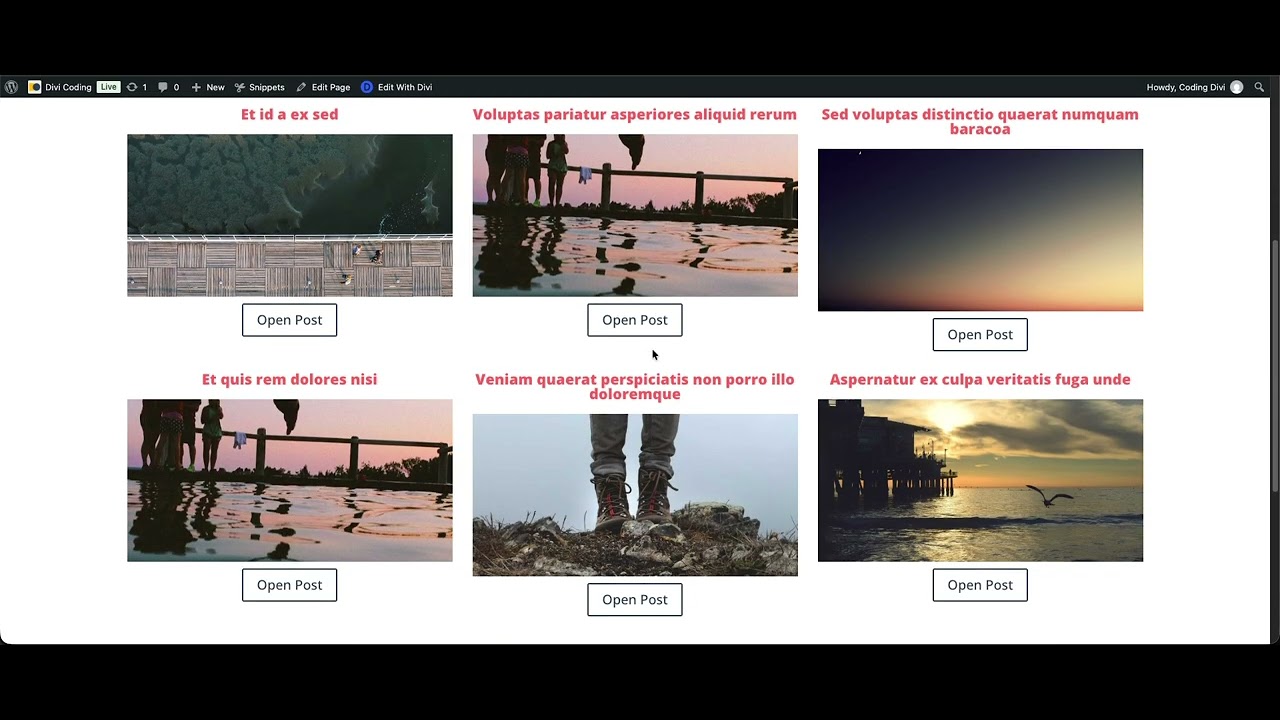Screen dimensions: 1280x720
Task: Open Snippets in the admin bar
Action: [259, 87]
